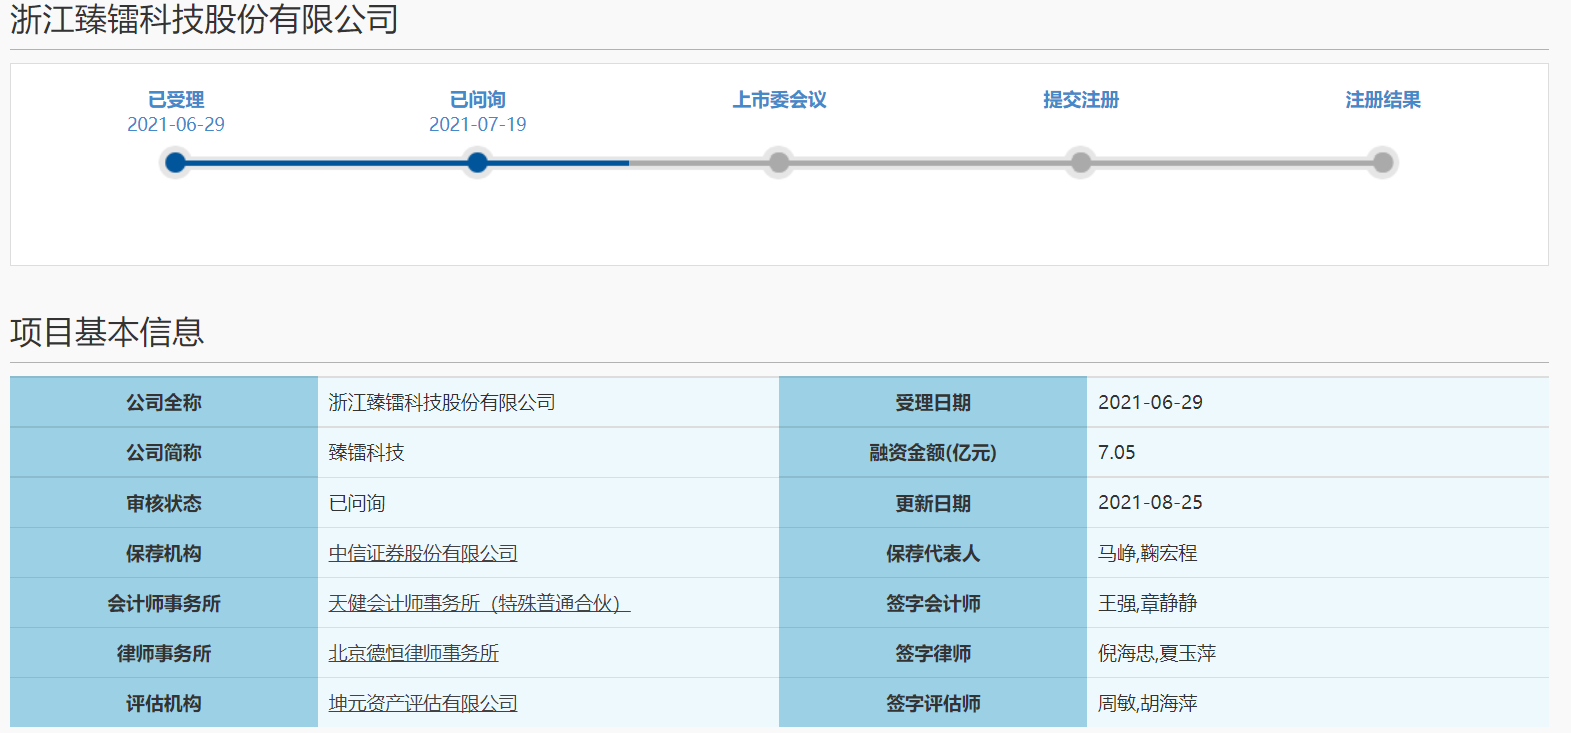Click the 项目基本信息 section heading
The width and height of the screenshot is (1571, 733).
click(107, 332)
